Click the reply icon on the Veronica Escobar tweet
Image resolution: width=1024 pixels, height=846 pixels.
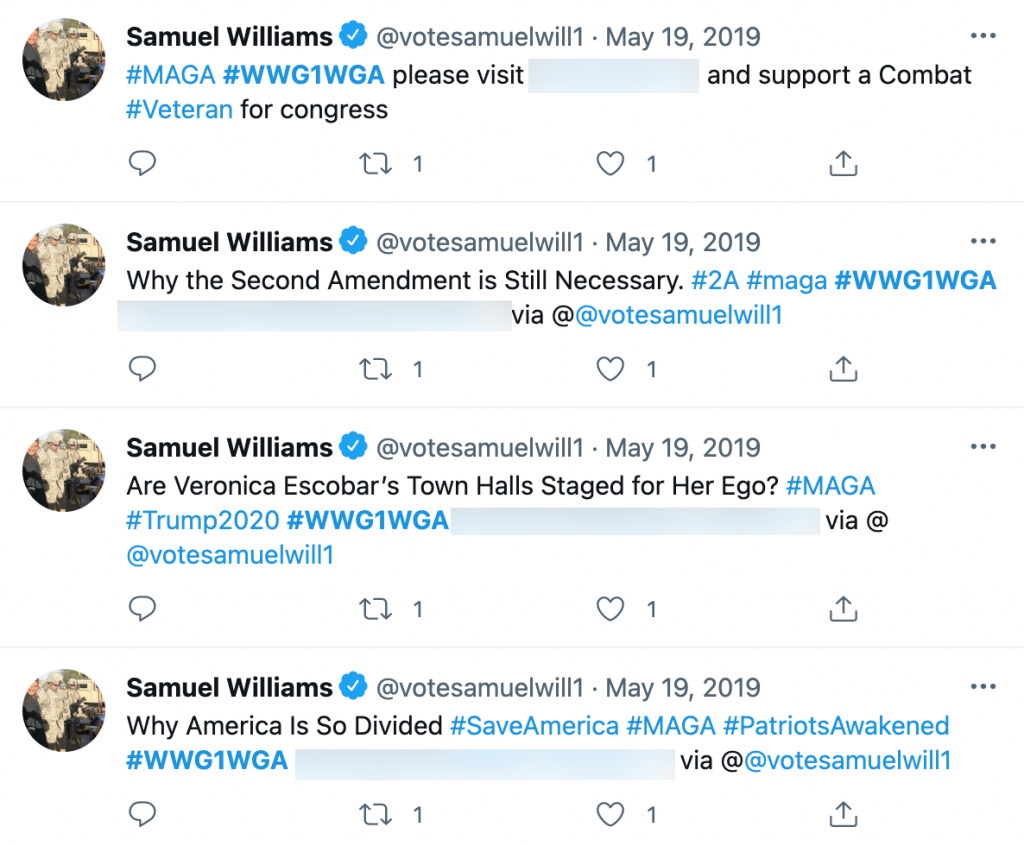142,608
